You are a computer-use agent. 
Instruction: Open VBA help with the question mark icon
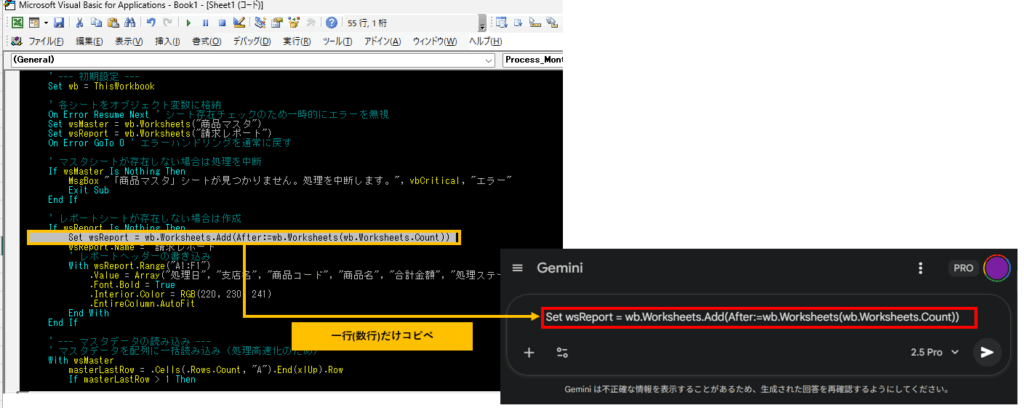330,22
